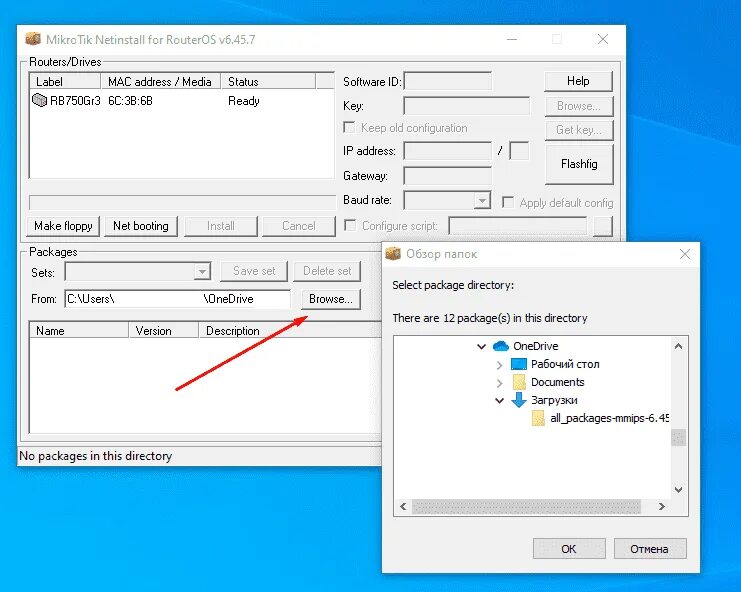Click the Configure script path field
741x592 pixels.
click(x=517, y=226)
